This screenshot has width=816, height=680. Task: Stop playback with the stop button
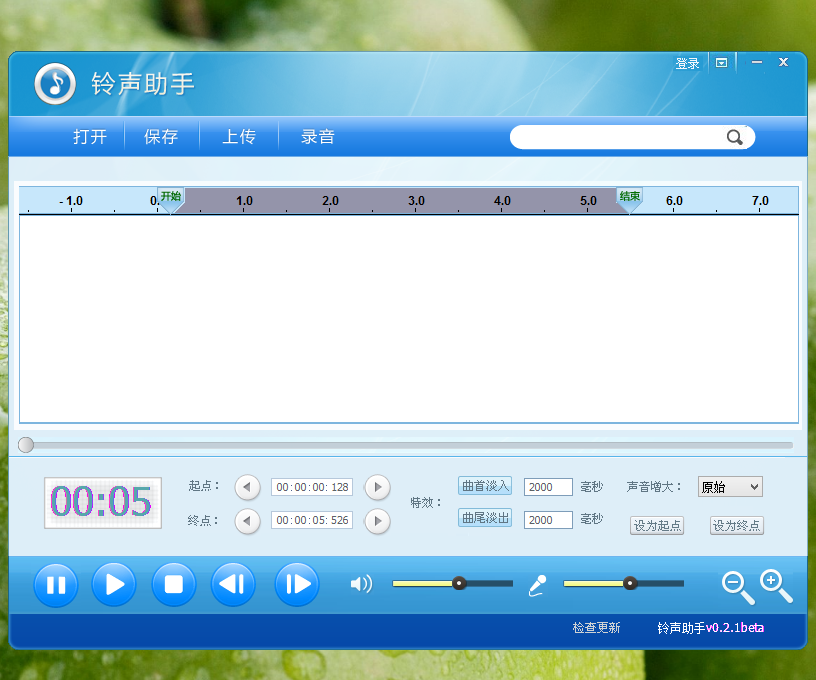coord(174,585)
